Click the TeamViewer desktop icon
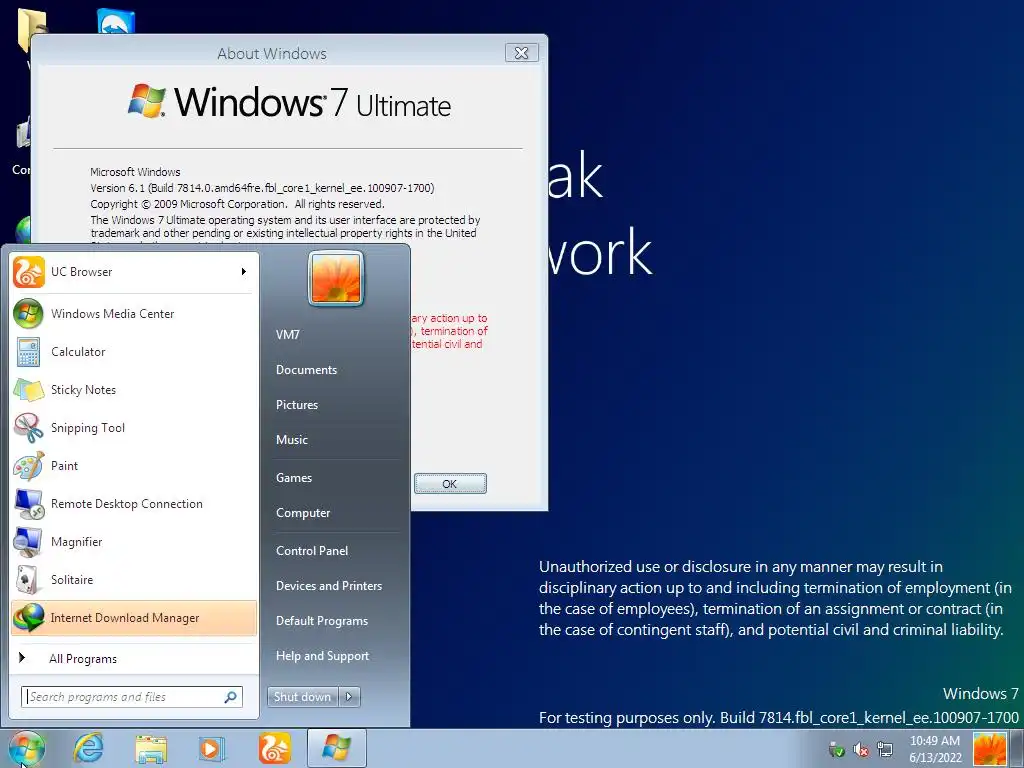 coord(116,21)
